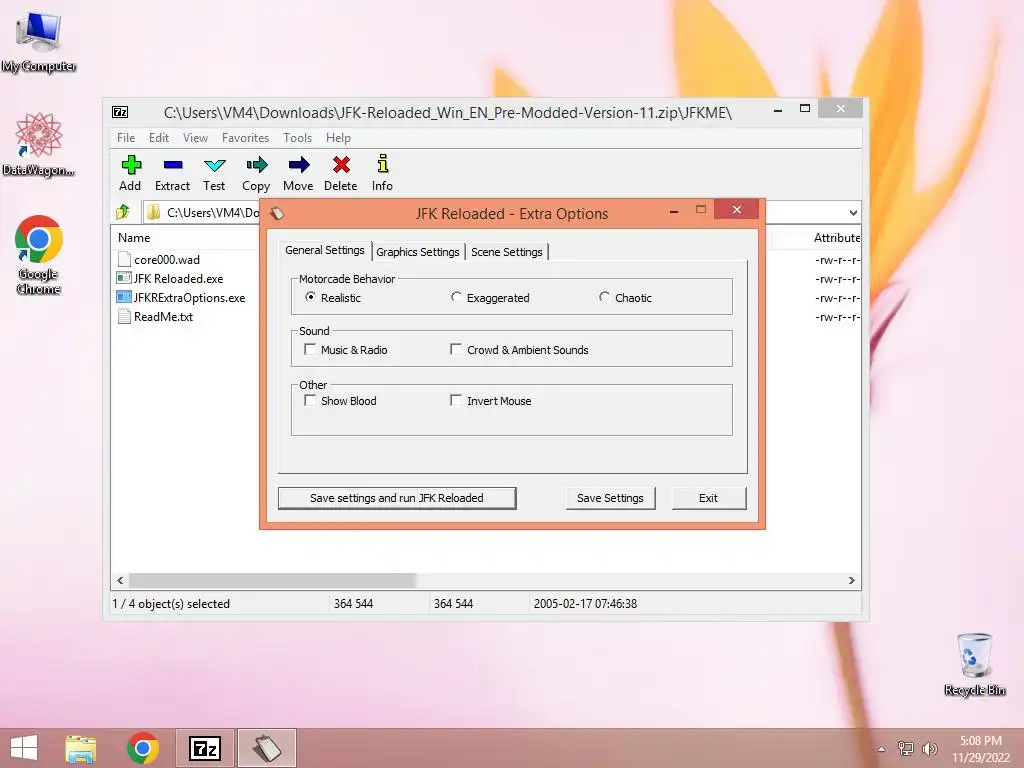Image resolution: width=1024 pixels, height=768 pixels.
Task: Click the up-folder arrow icon in 7-Zip
Action: coord(123,212)
